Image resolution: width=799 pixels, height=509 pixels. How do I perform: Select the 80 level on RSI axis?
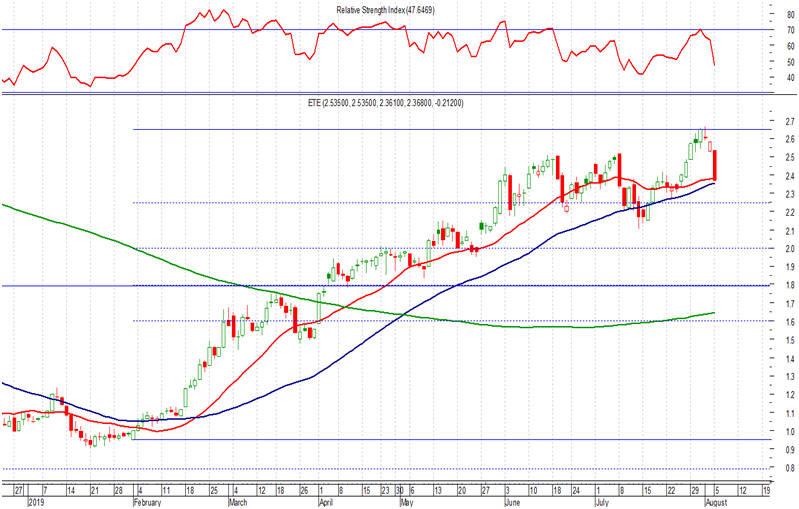(x=790, y=15)
